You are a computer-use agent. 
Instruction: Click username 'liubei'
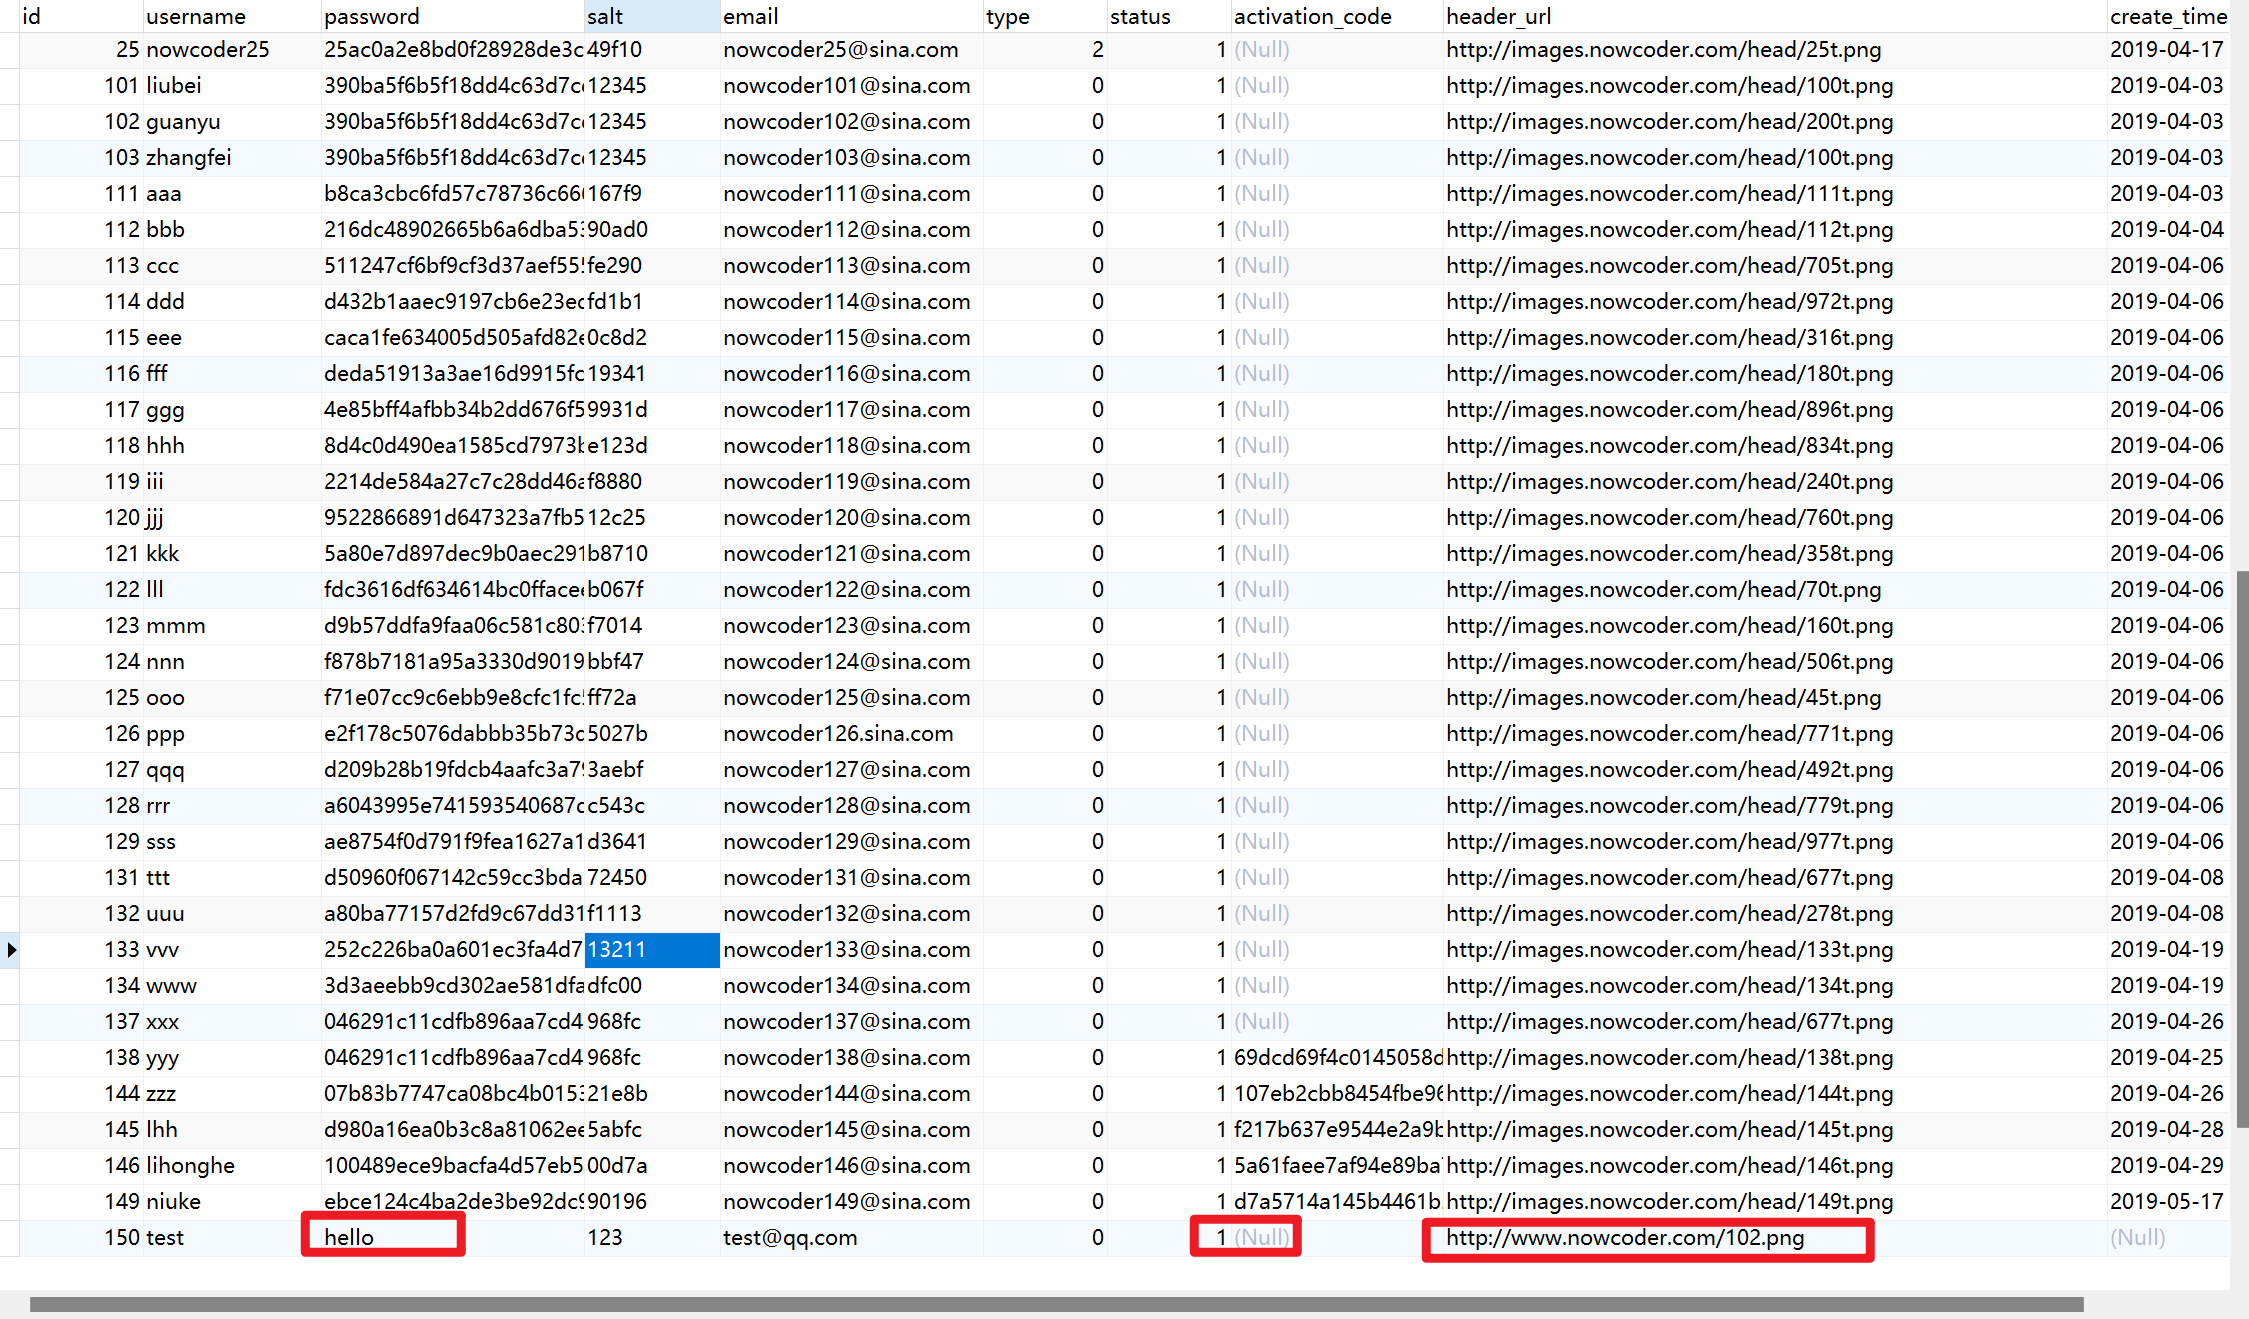coord(174,86)
